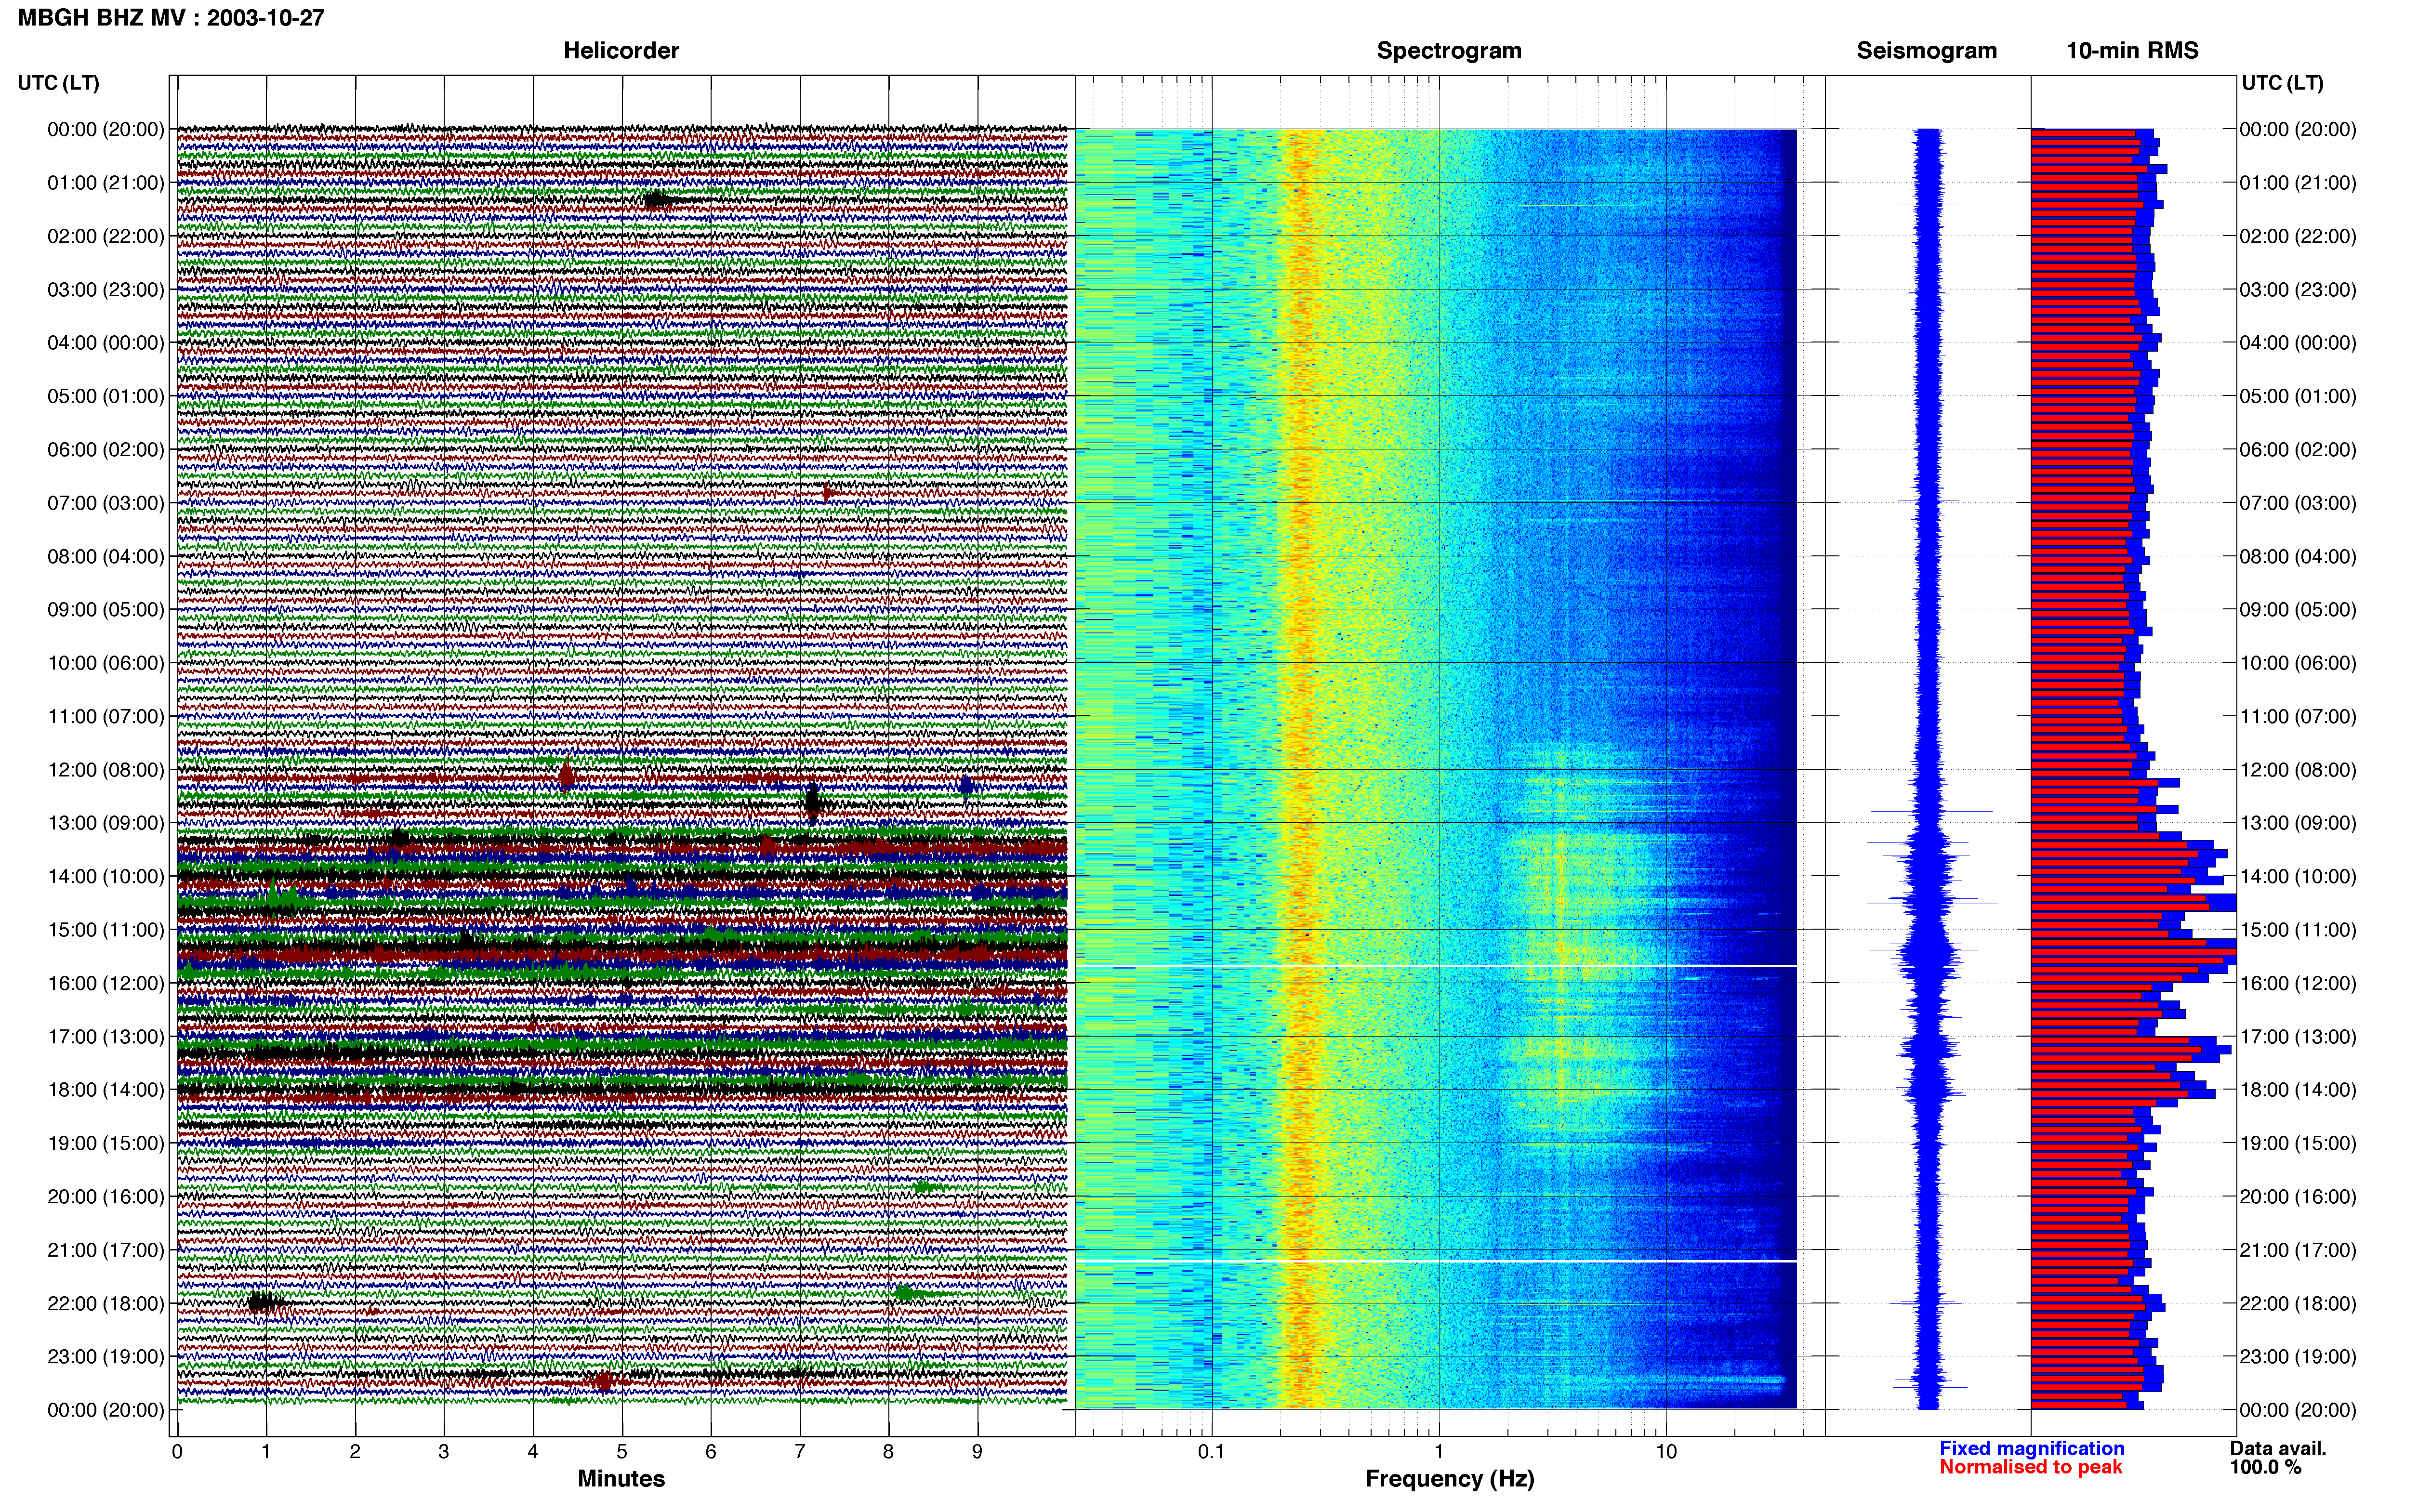This screenshot has width=2418, height=1512.
Task: Click the right 'UTC (LT)' axis label
Action: (x=2282, y=82)
